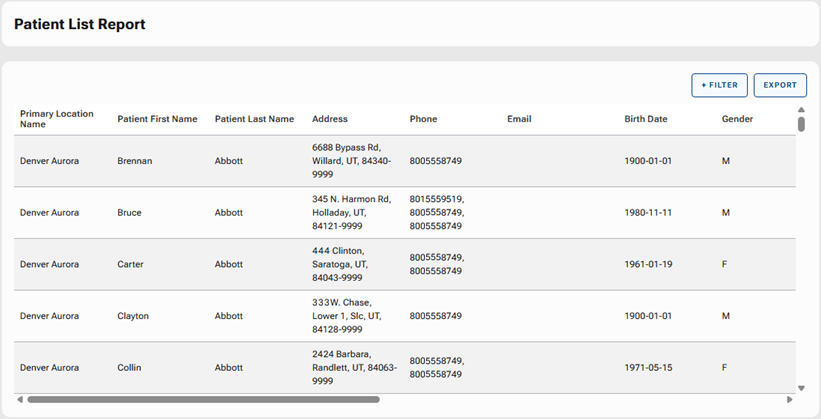Viewport: 821px width, 419px height.
Task: Click the Phone column header
Action: tap(423, 119)
